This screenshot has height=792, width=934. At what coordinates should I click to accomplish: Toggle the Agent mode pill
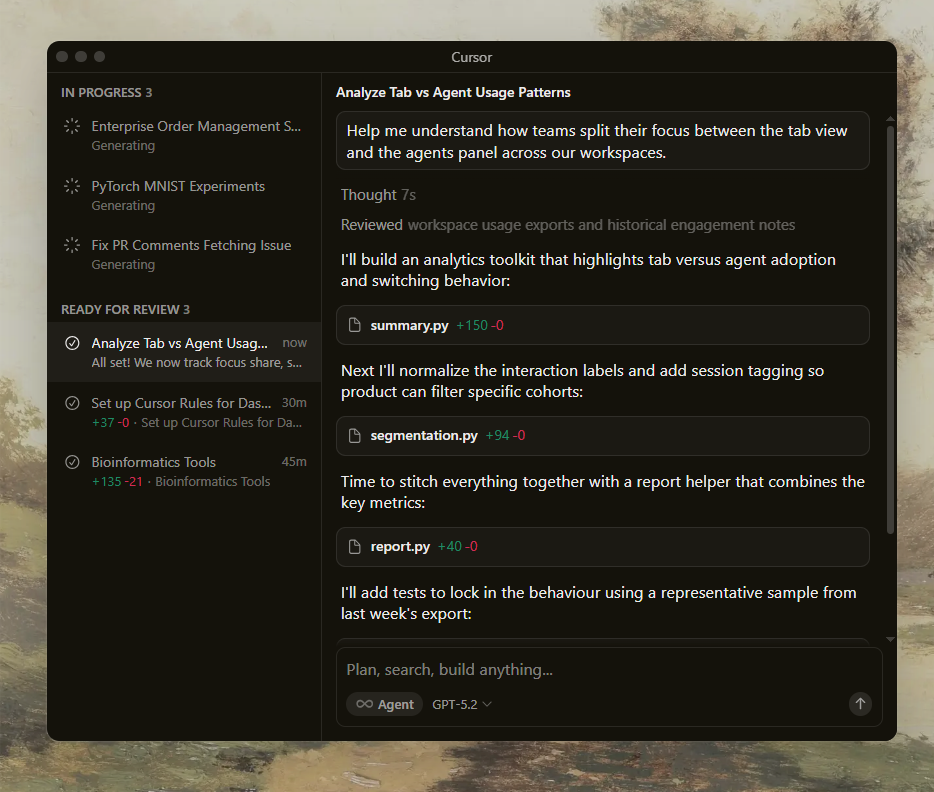(385, 705)
